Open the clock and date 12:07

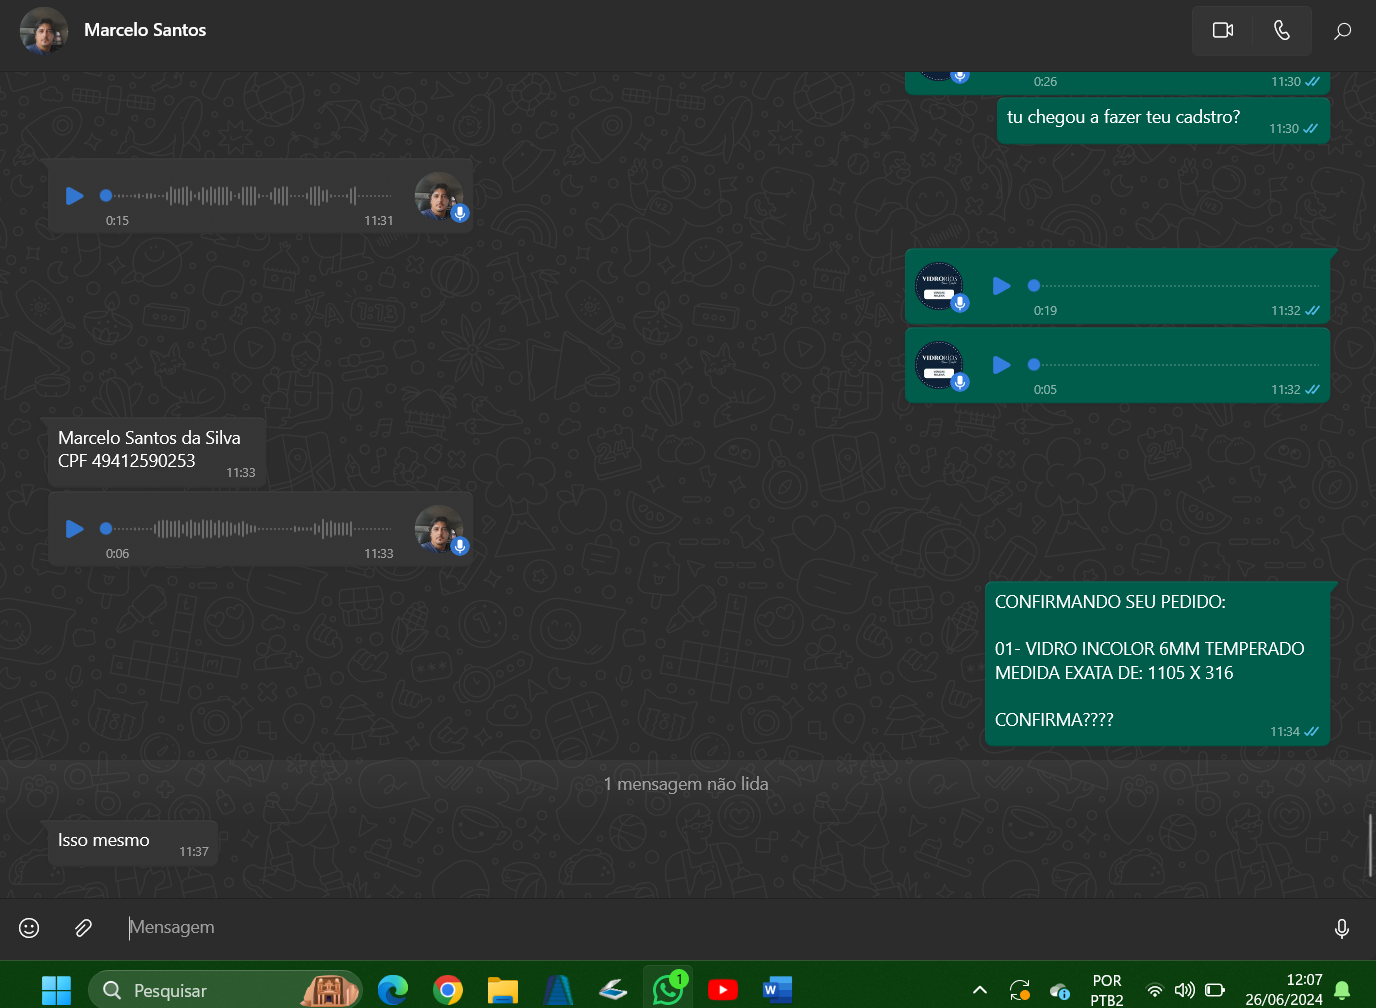(1284, 990)
